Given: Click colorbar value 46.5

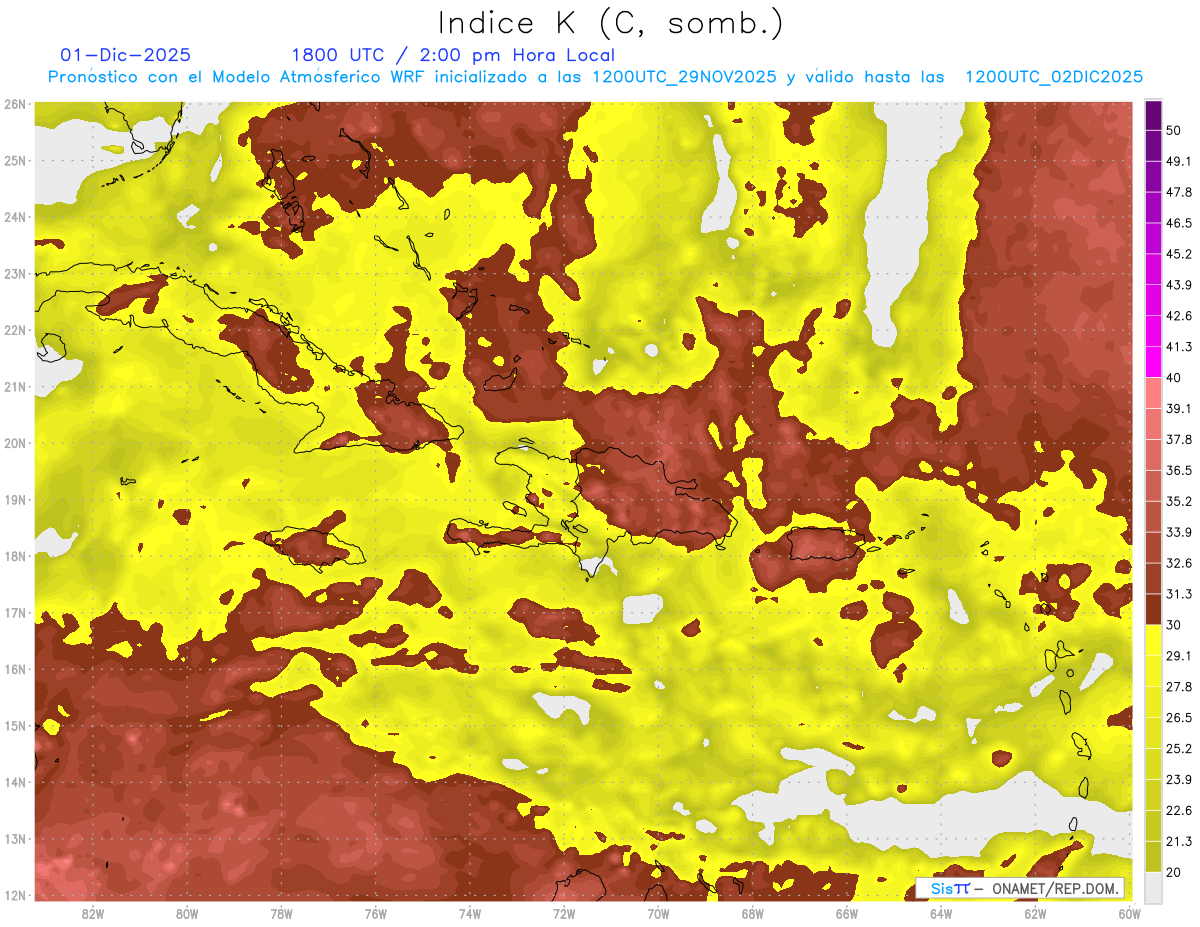Looking at the screenshot, I should [1178, 222].
